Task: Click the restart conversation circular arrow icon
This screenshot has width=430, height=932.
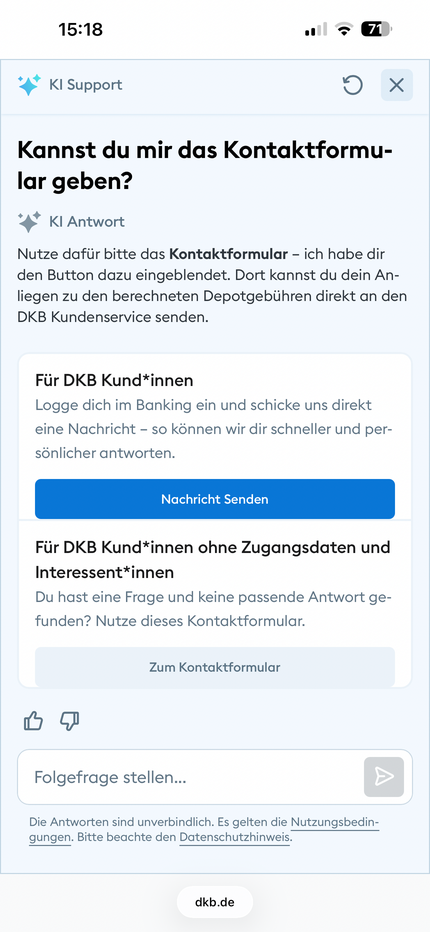Action: (x=352, y=85)
